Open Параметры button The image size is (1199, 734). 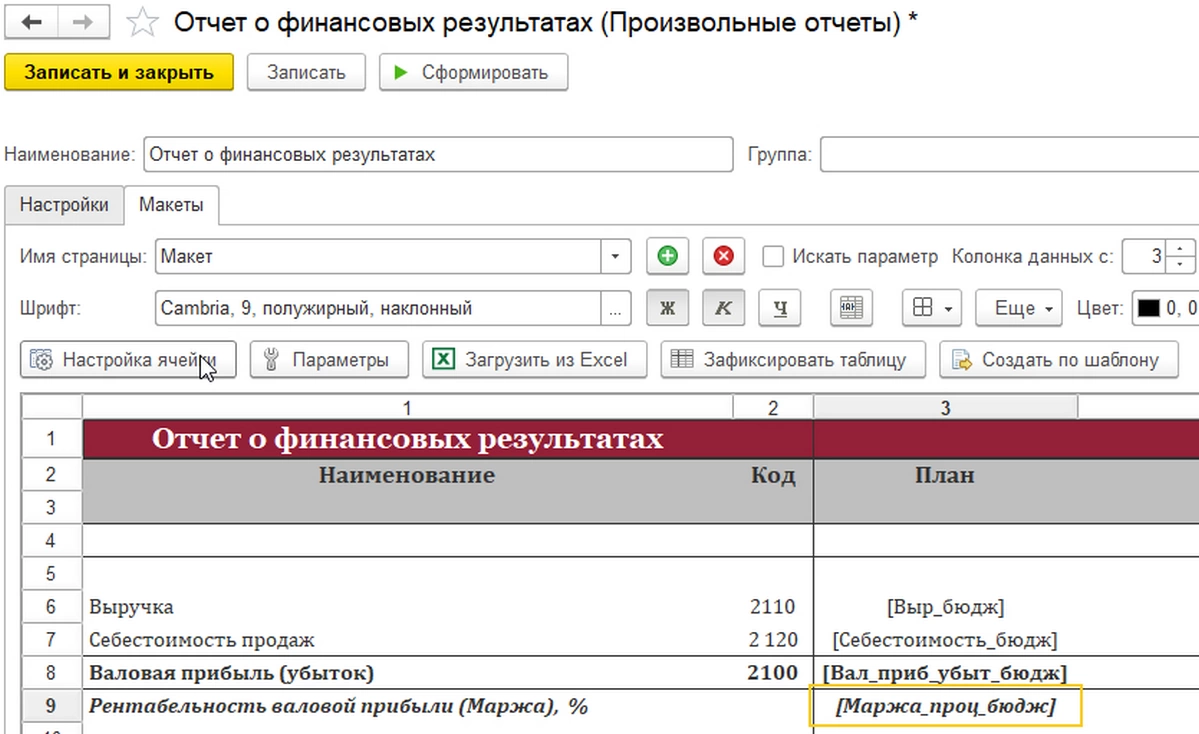(x=329, y=359)
